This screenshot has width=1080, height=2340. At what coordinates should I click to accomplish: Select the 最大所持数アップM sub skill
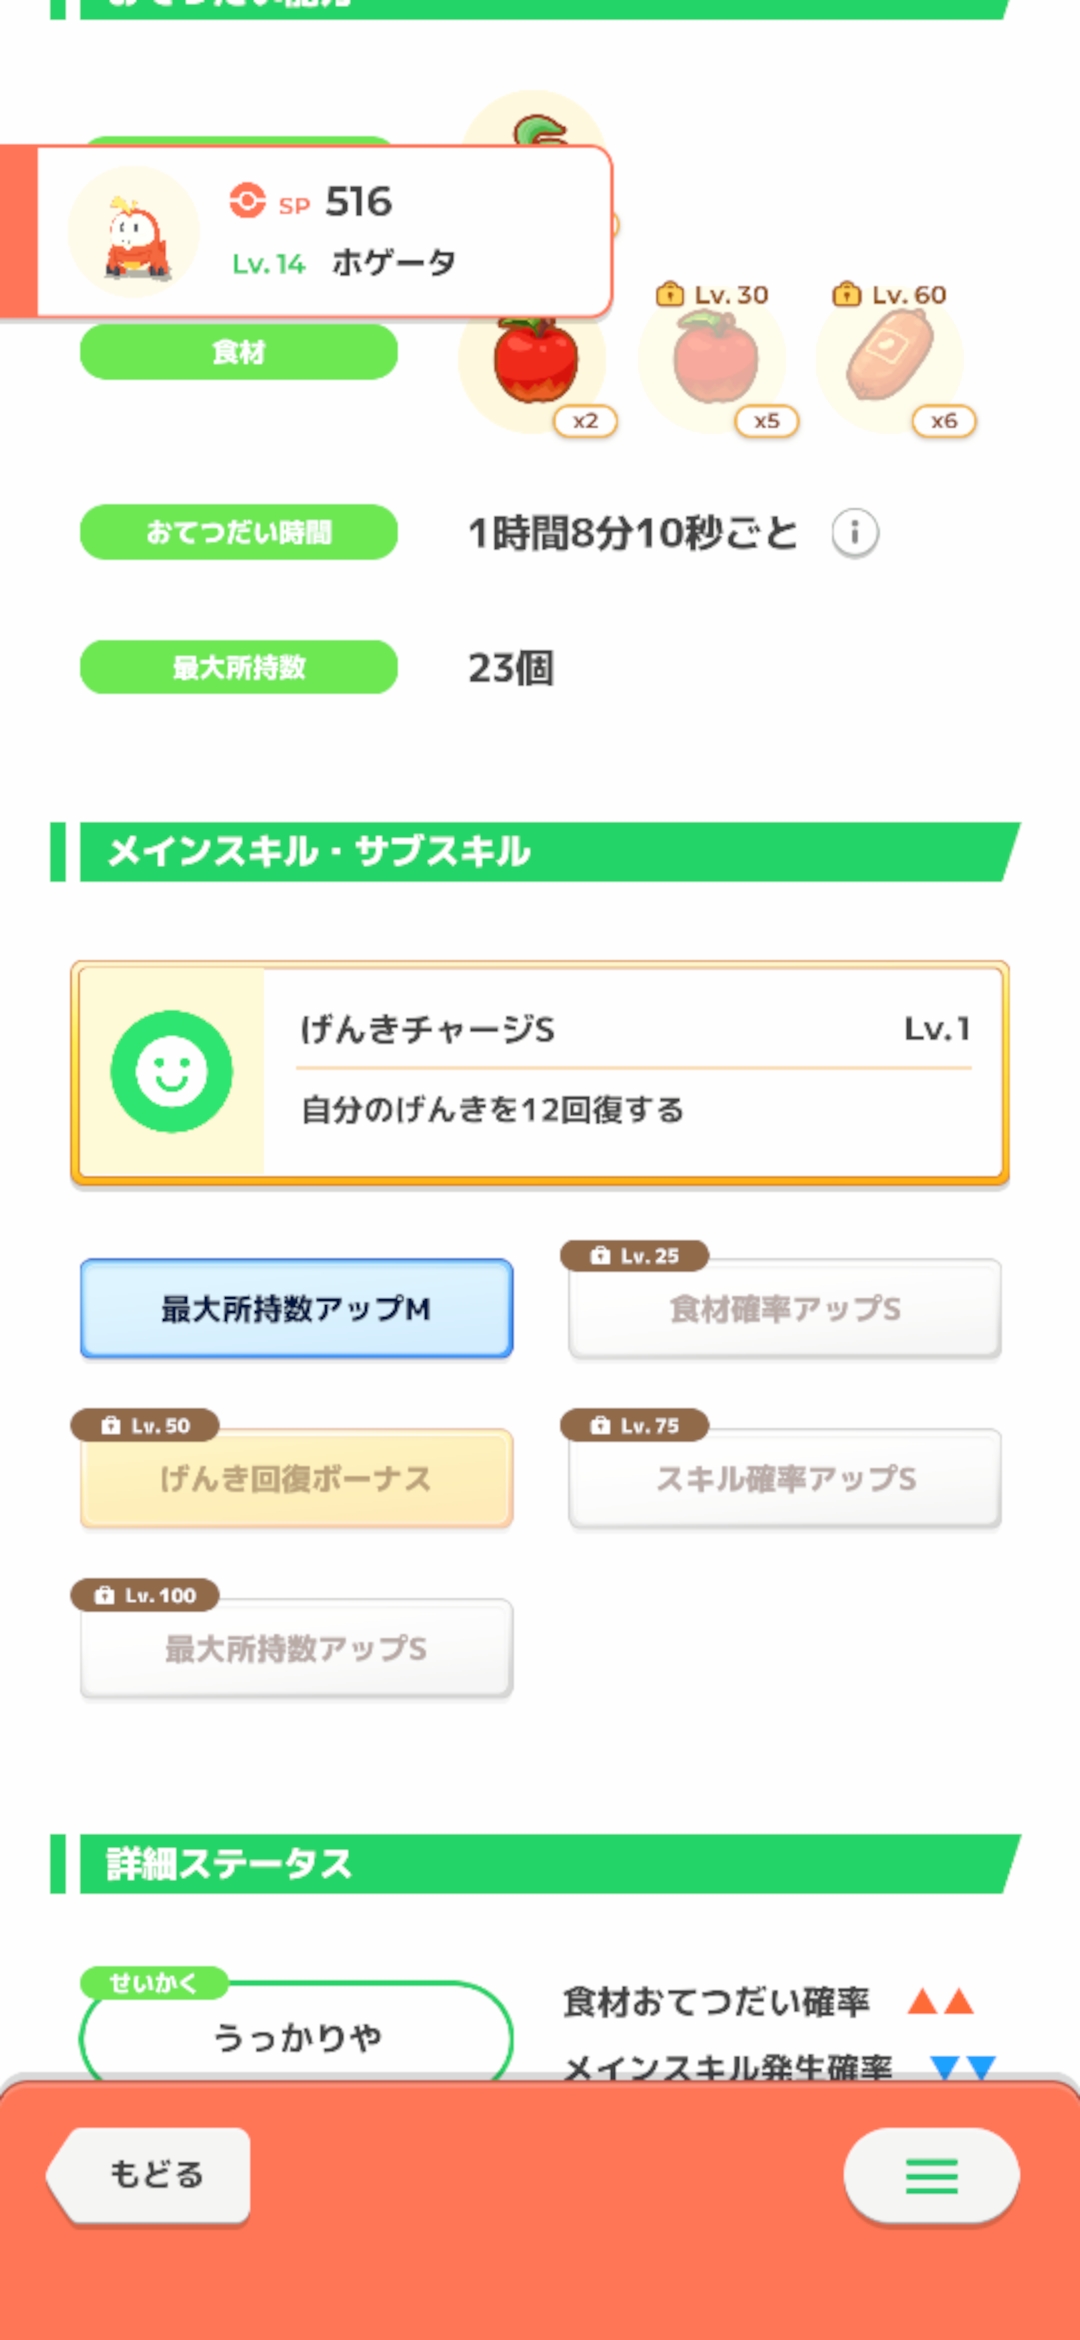(x=297, y=1308)
